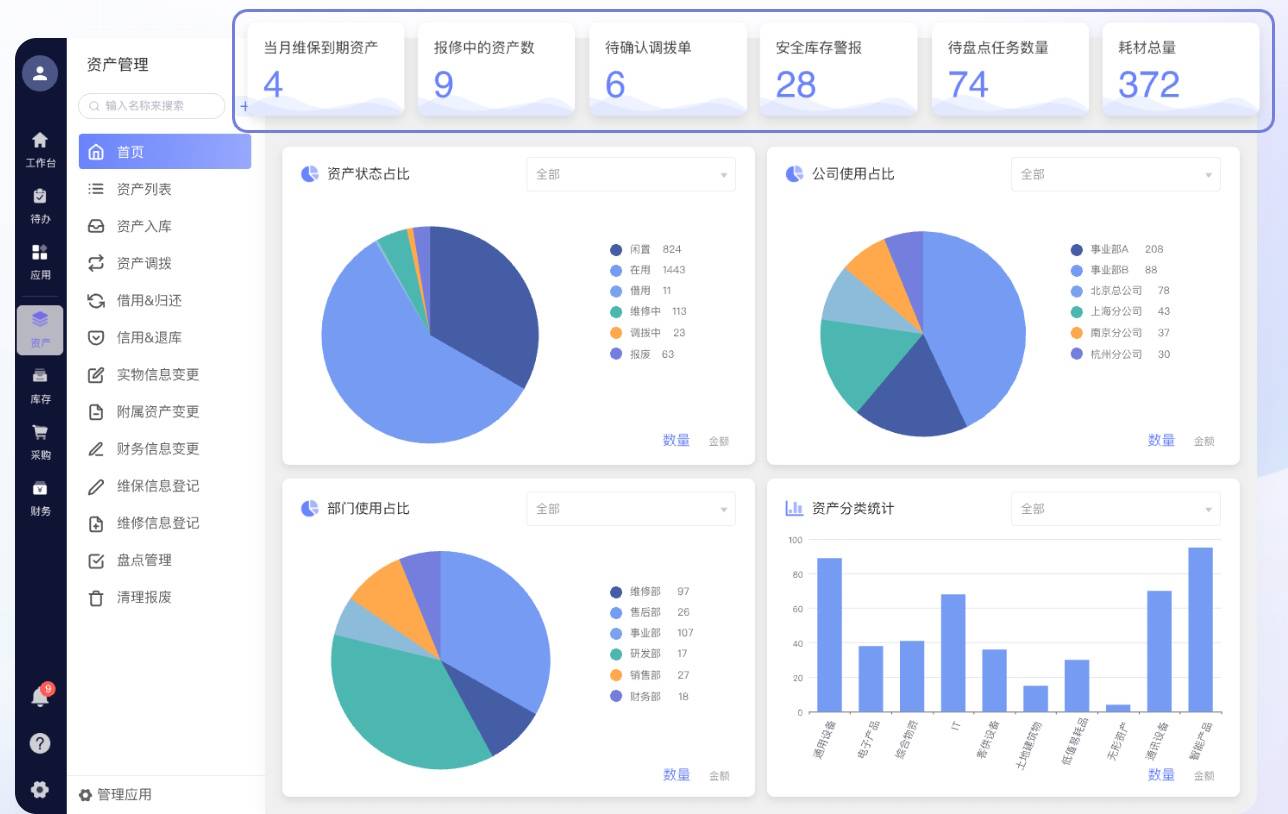Switch 公司使用占比 chart to 金额
Screen dimensions: 1288x814
1203,441
